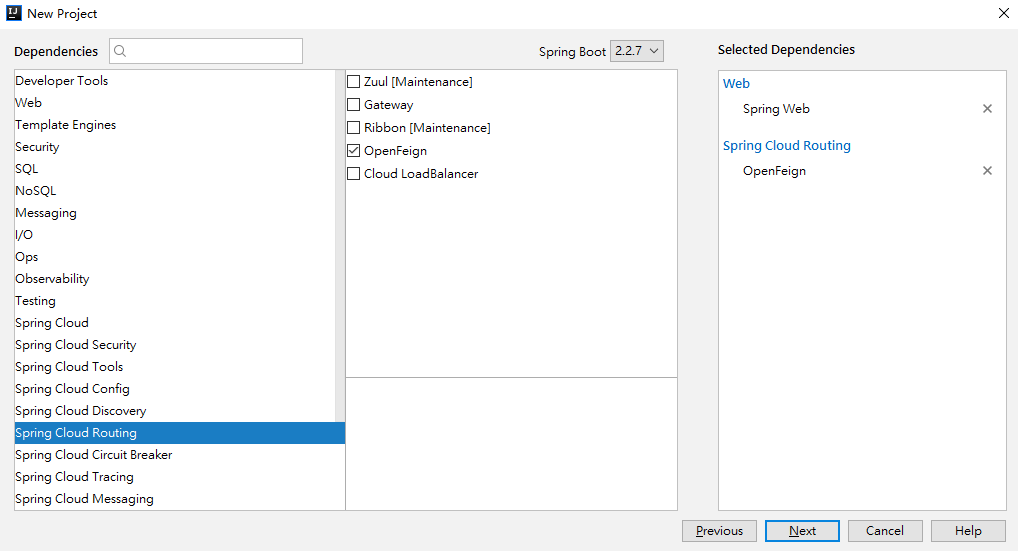The image size is (1018, 551).
Task: Open the NoSQL dependency category
Action: pyautogui.click(x=36, y=191)
